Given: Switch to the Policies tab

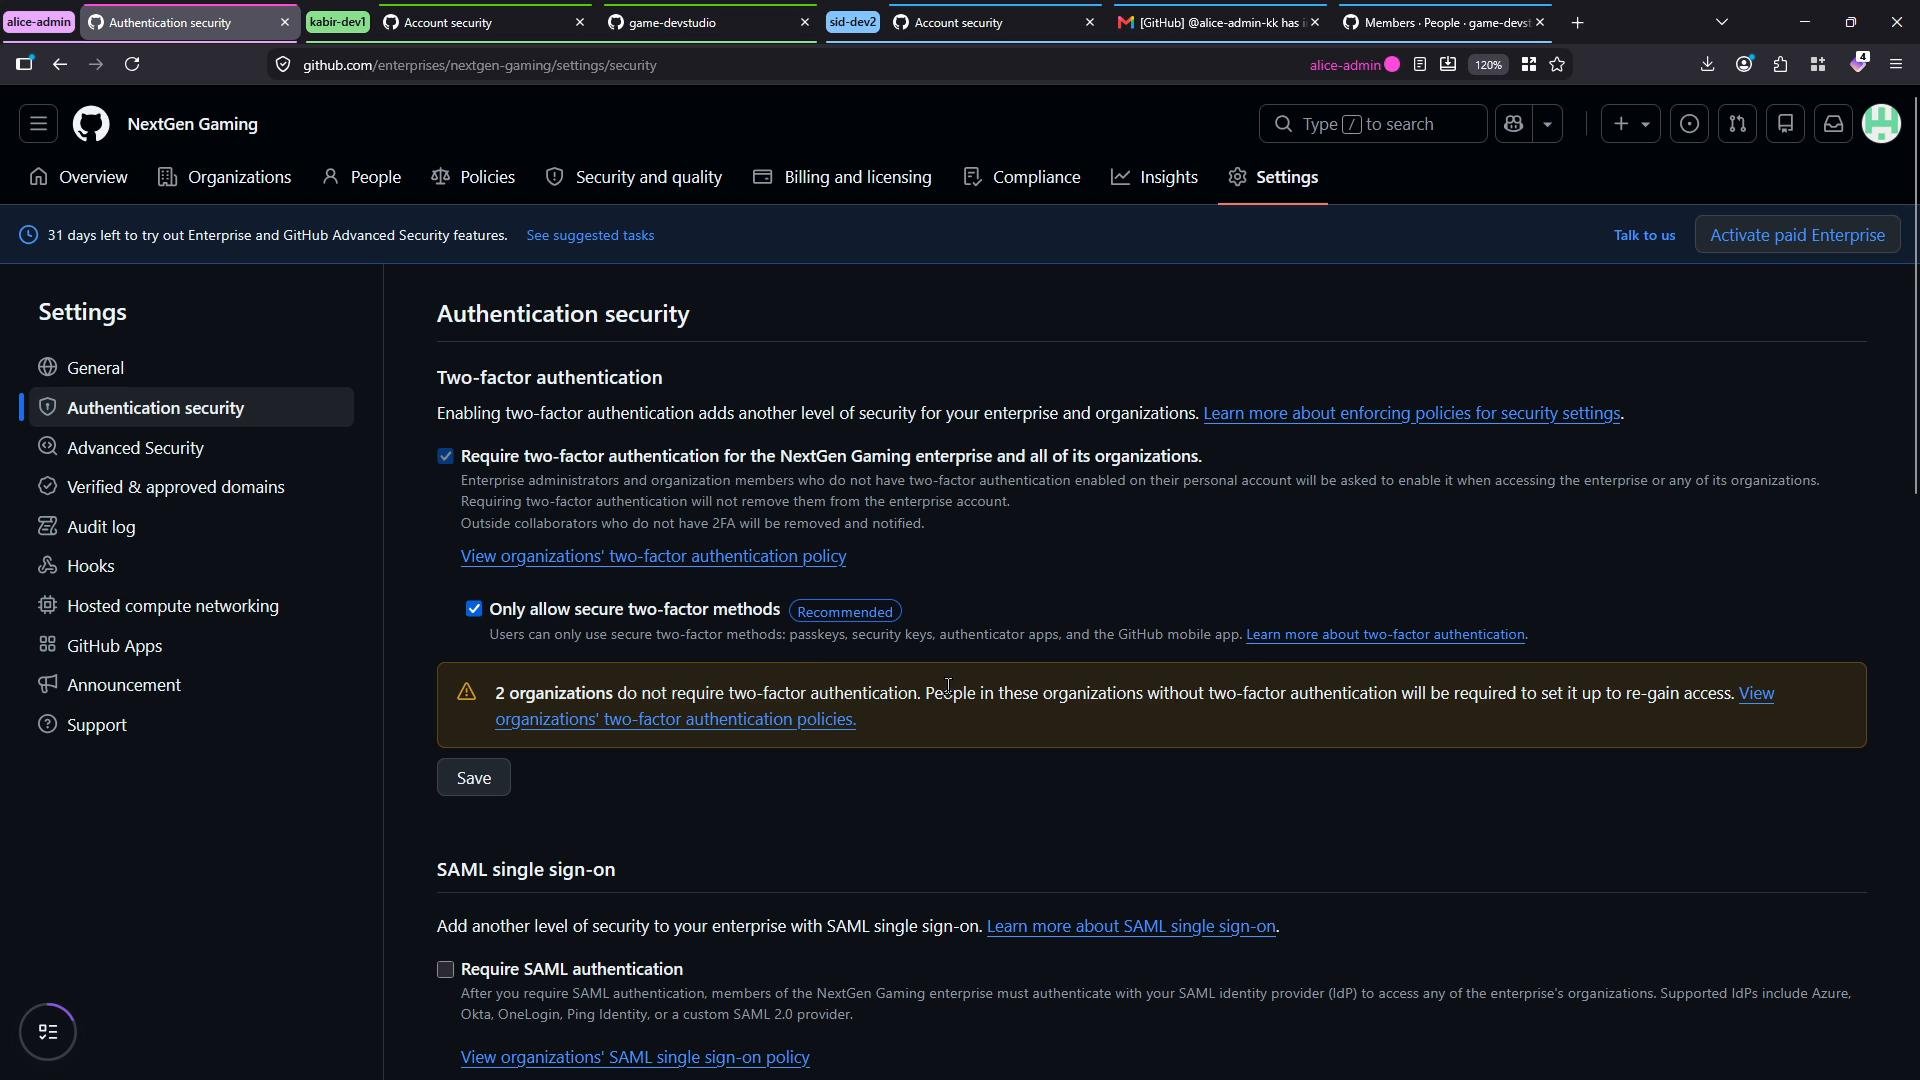Looking at the screenshot, I should [x=473, y=177].
